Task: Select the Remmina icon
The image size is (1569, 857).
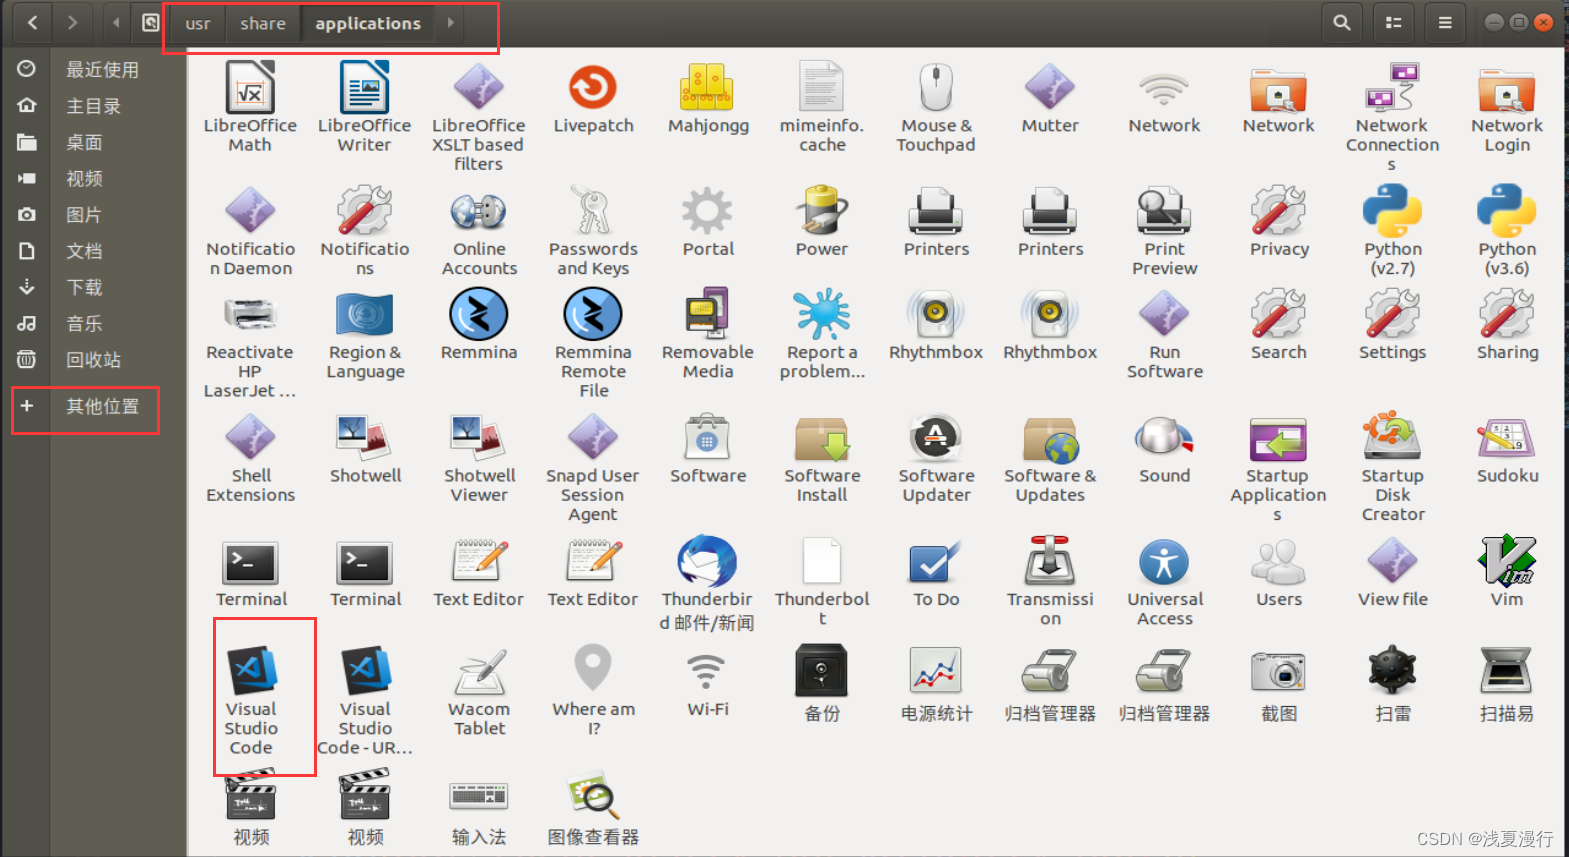Action: [479, 314]
